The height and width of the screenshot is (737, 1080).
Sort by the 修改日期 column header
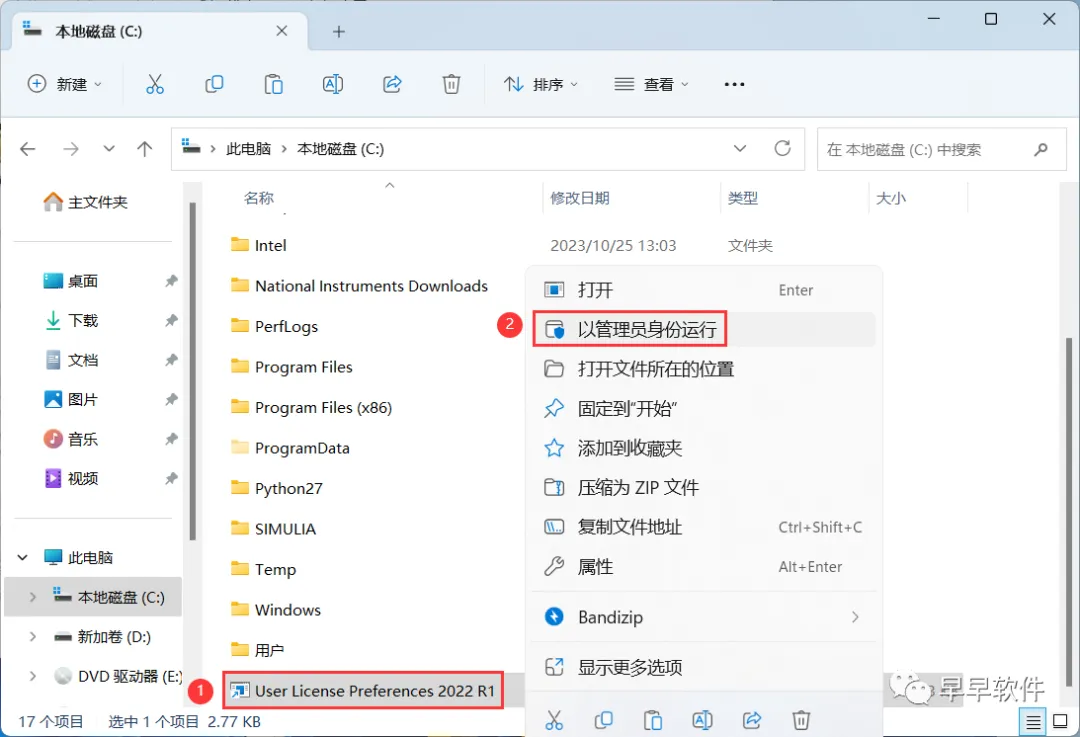click(x=580, y=198)
